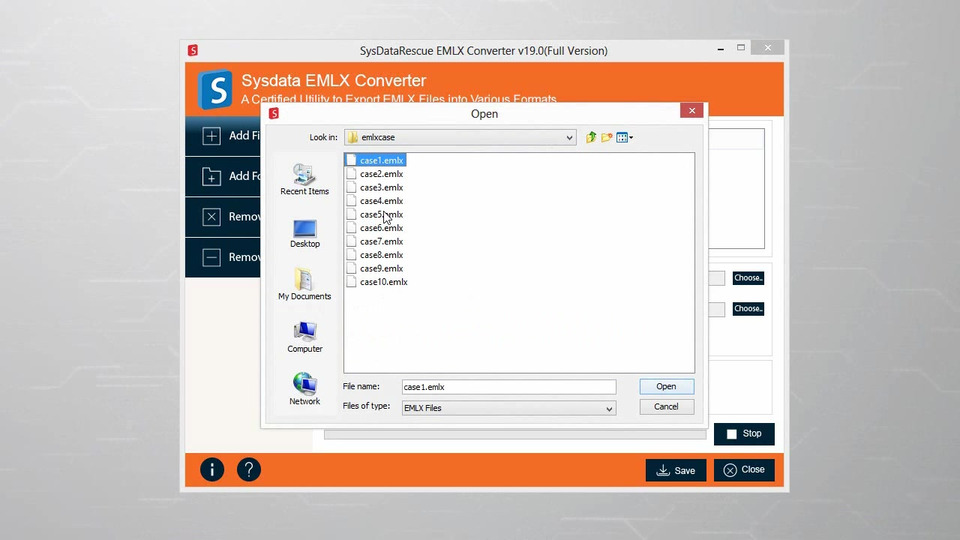This screenshot has width=960, height=540.
Task: Go up one folder level icon
Action: [x=591, y=137]
